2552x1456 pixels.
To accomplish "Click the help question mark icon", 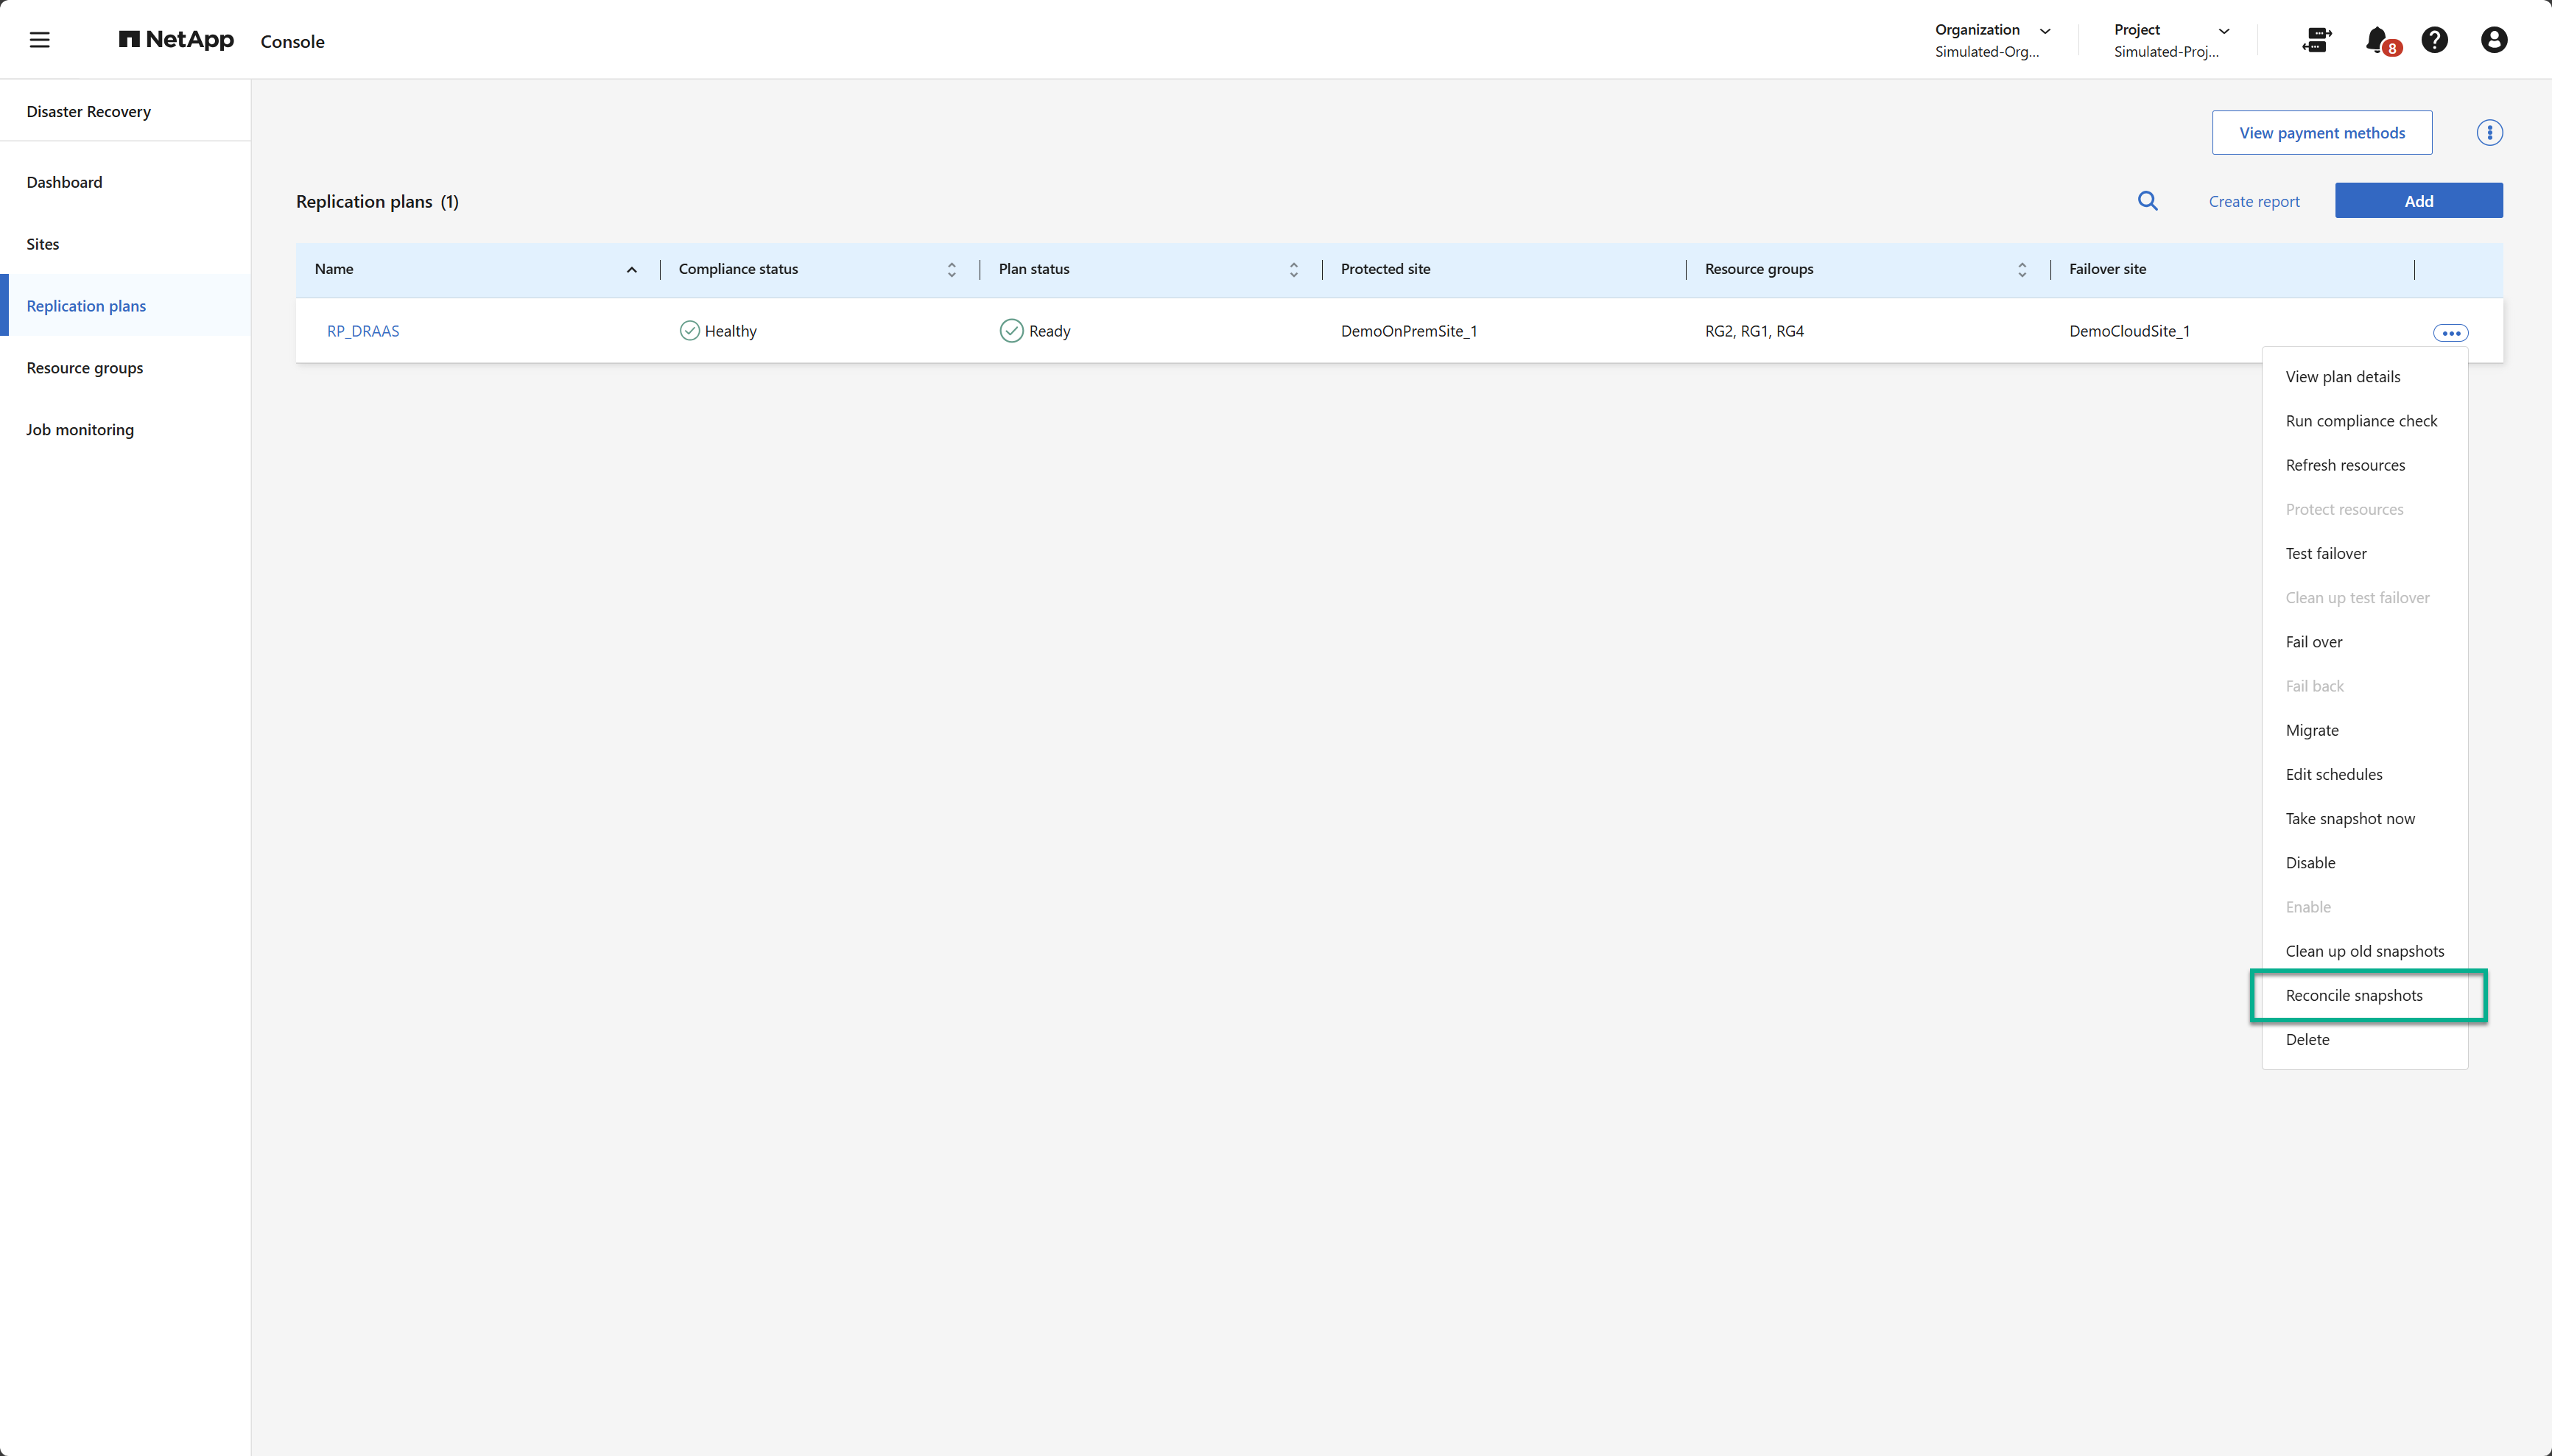I will point(2434,40).
